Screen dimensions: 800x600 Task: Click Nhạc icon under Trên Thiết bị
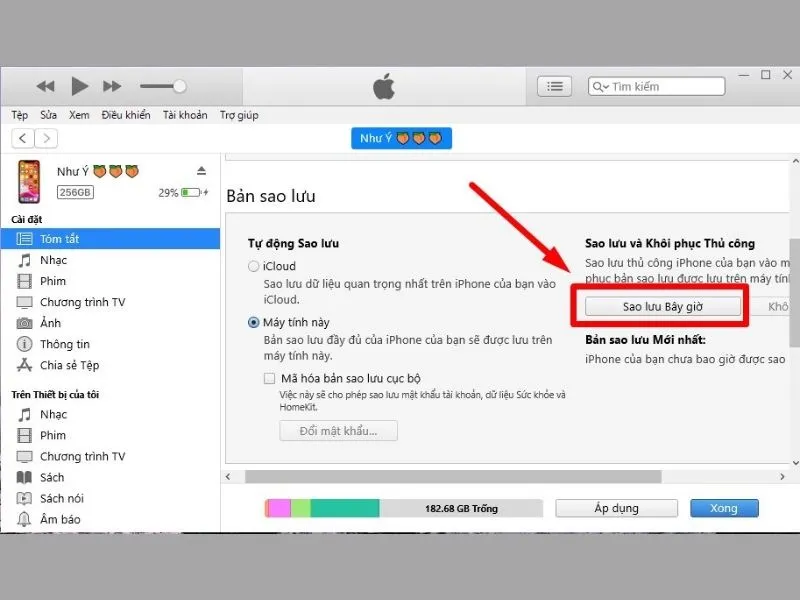[x=24, y=414]
